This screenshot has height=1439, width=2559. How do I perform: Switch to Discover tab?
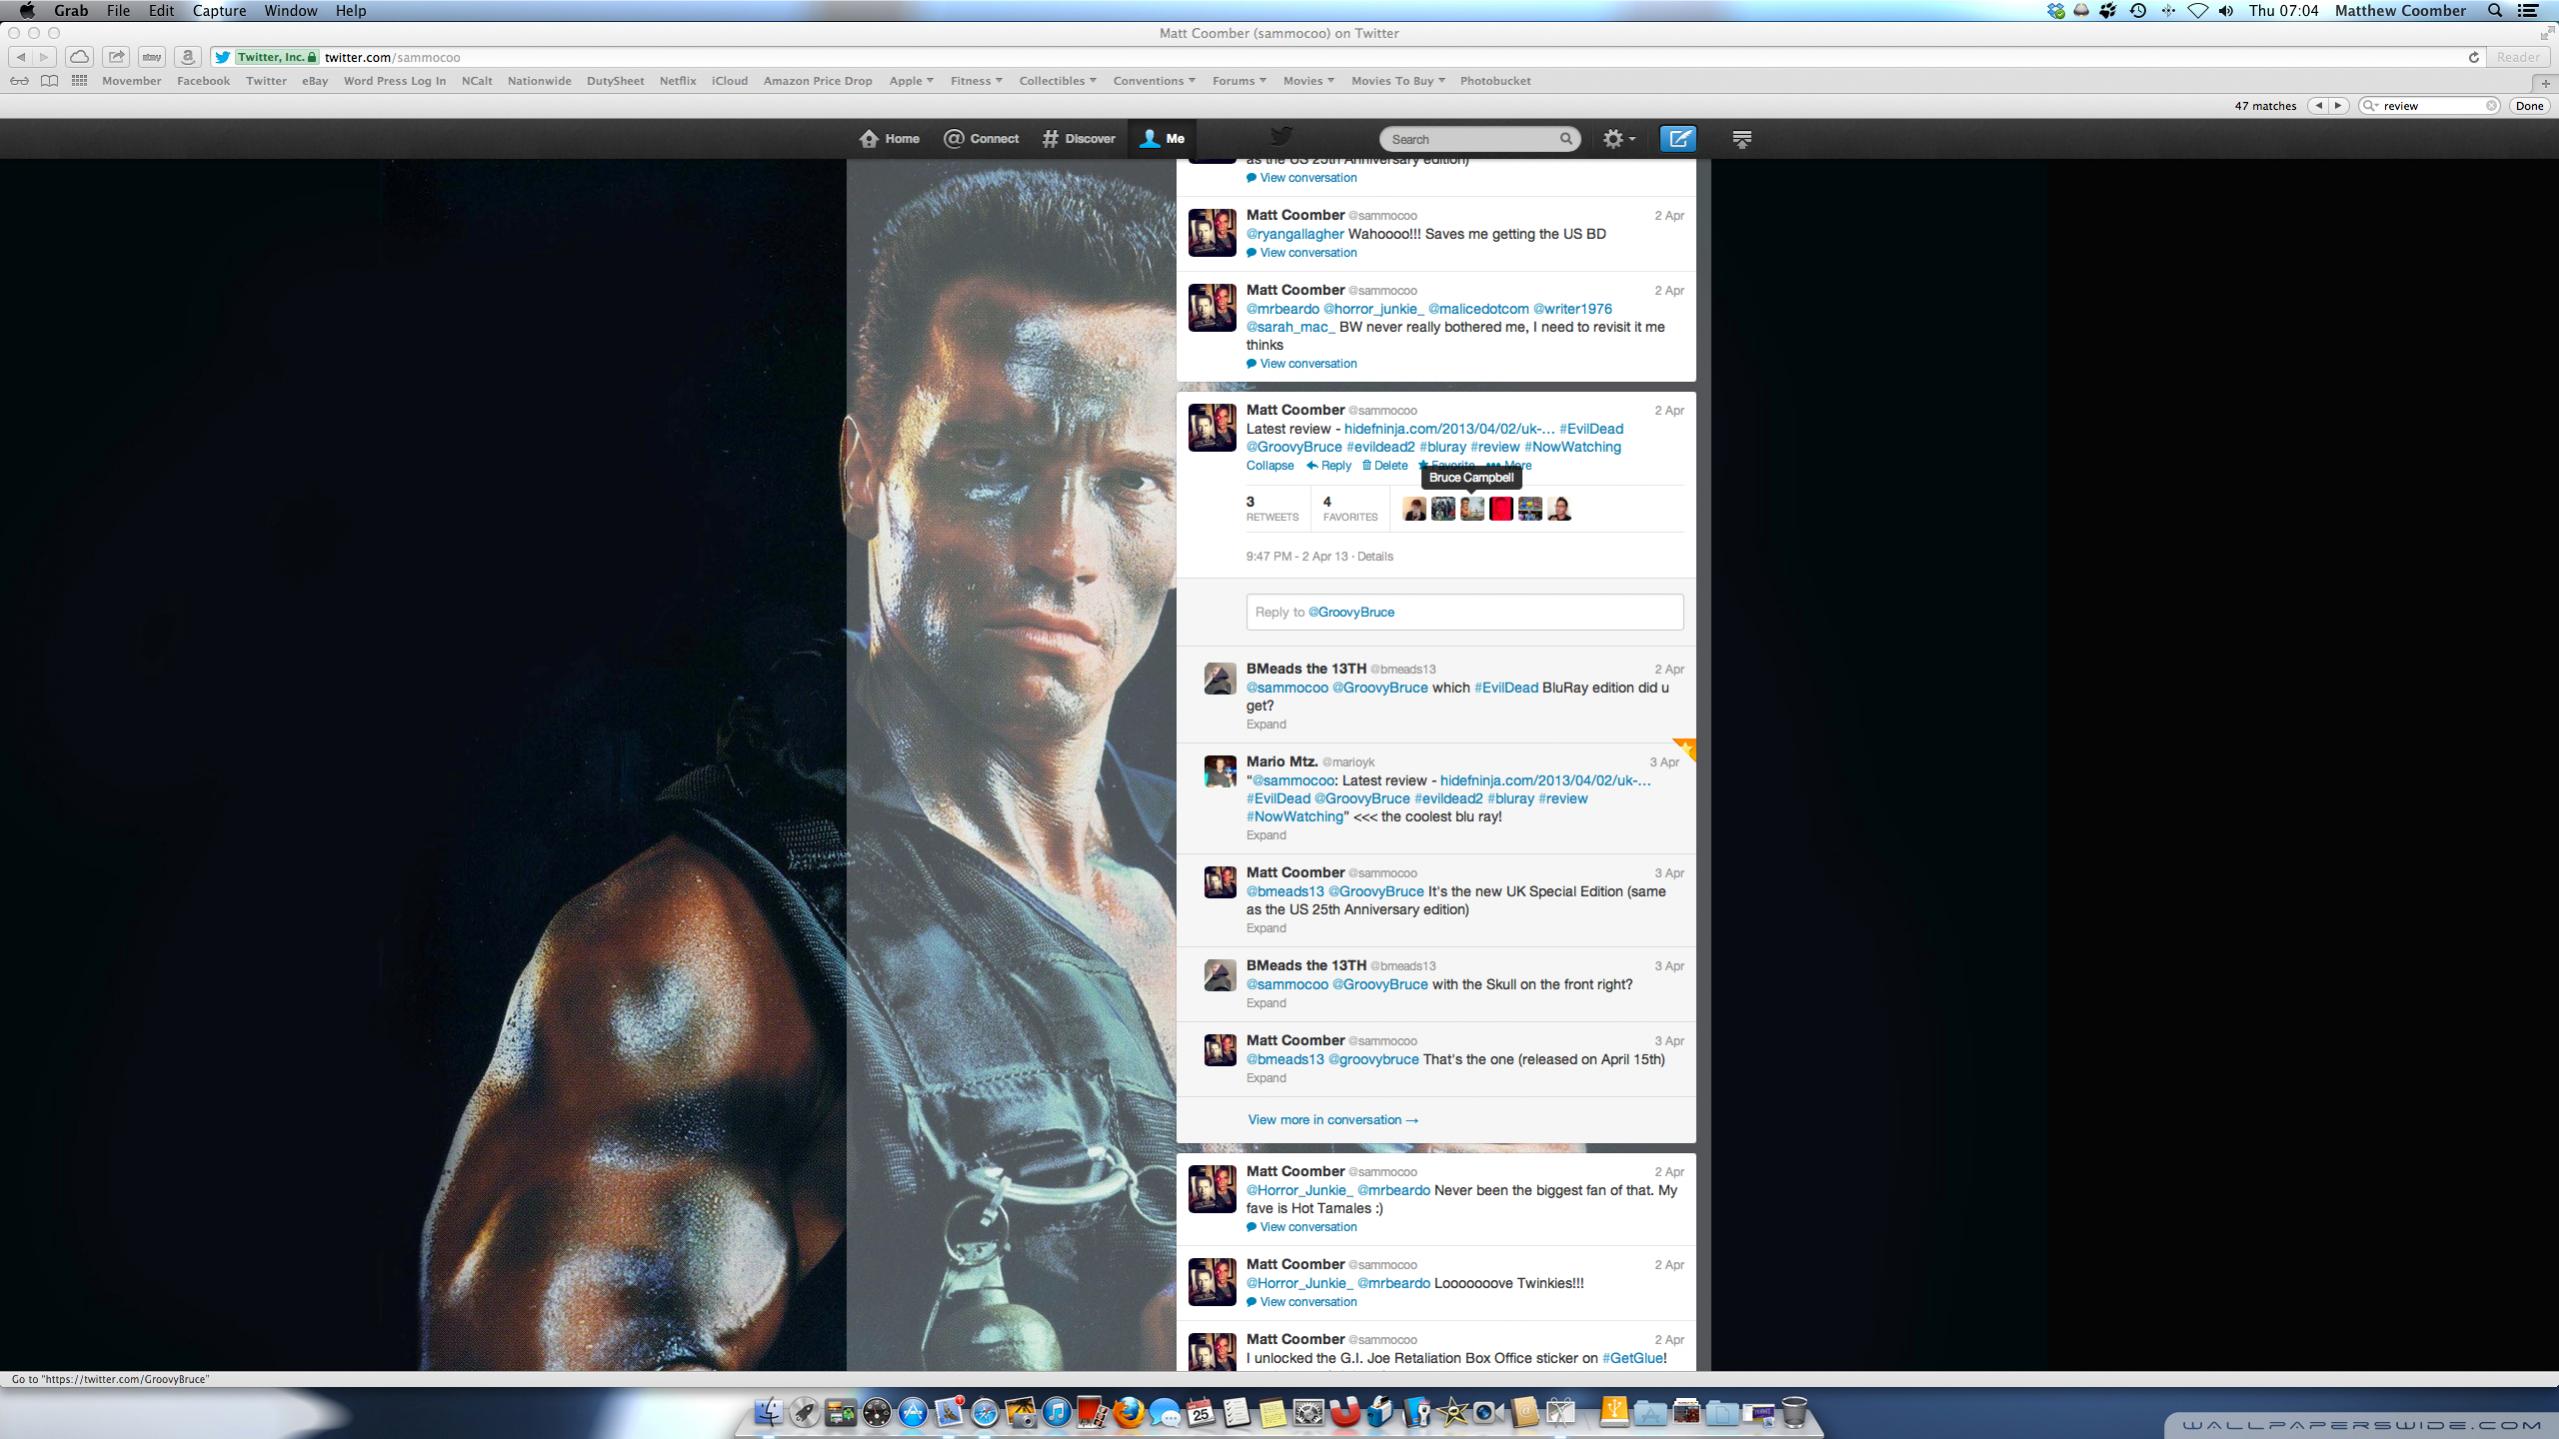pos(1078,139)
